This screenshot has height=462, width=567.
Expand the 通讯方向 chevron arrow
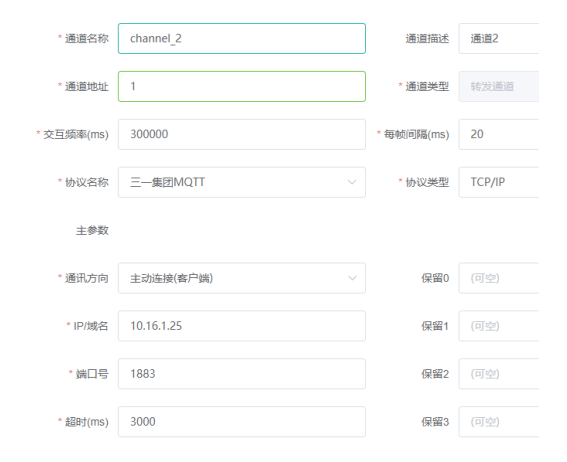pos(352,278)
